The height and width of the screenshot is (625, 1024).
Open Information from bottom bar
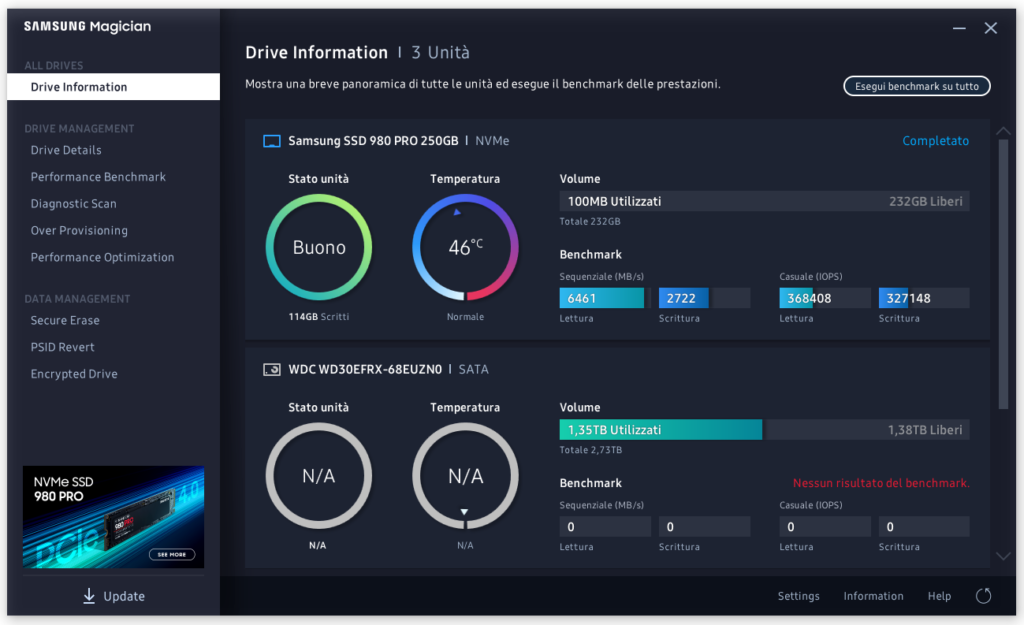(x=873, y=596)
